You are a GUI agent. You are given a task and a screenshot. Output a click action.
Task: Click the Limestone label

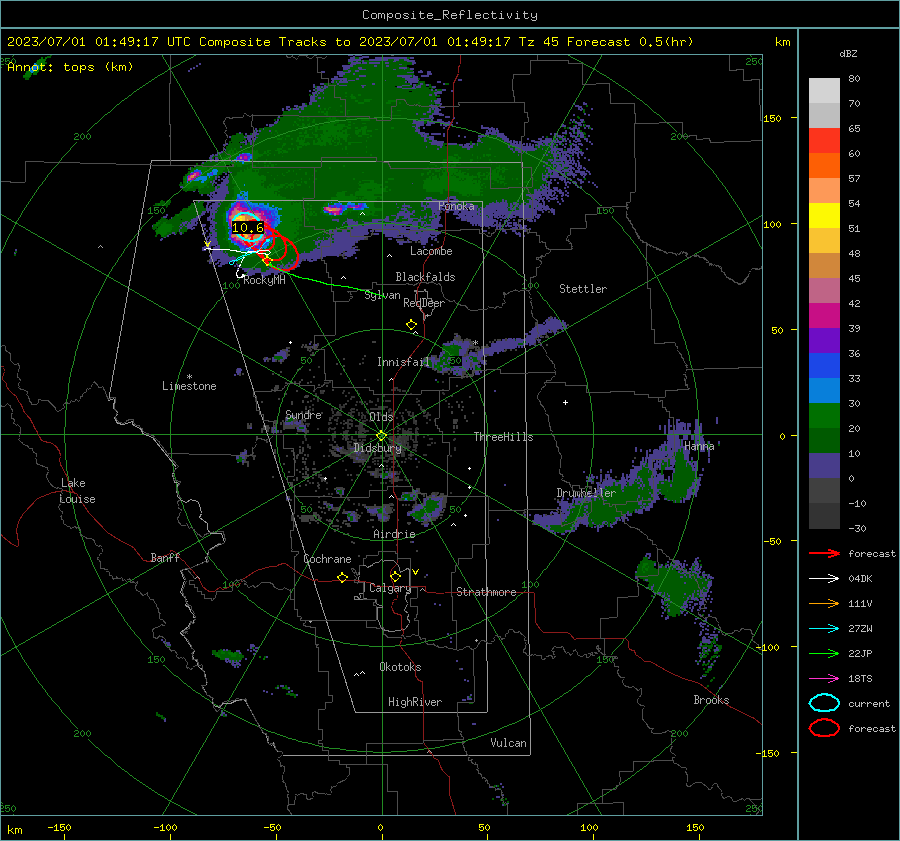click(189, 386)
